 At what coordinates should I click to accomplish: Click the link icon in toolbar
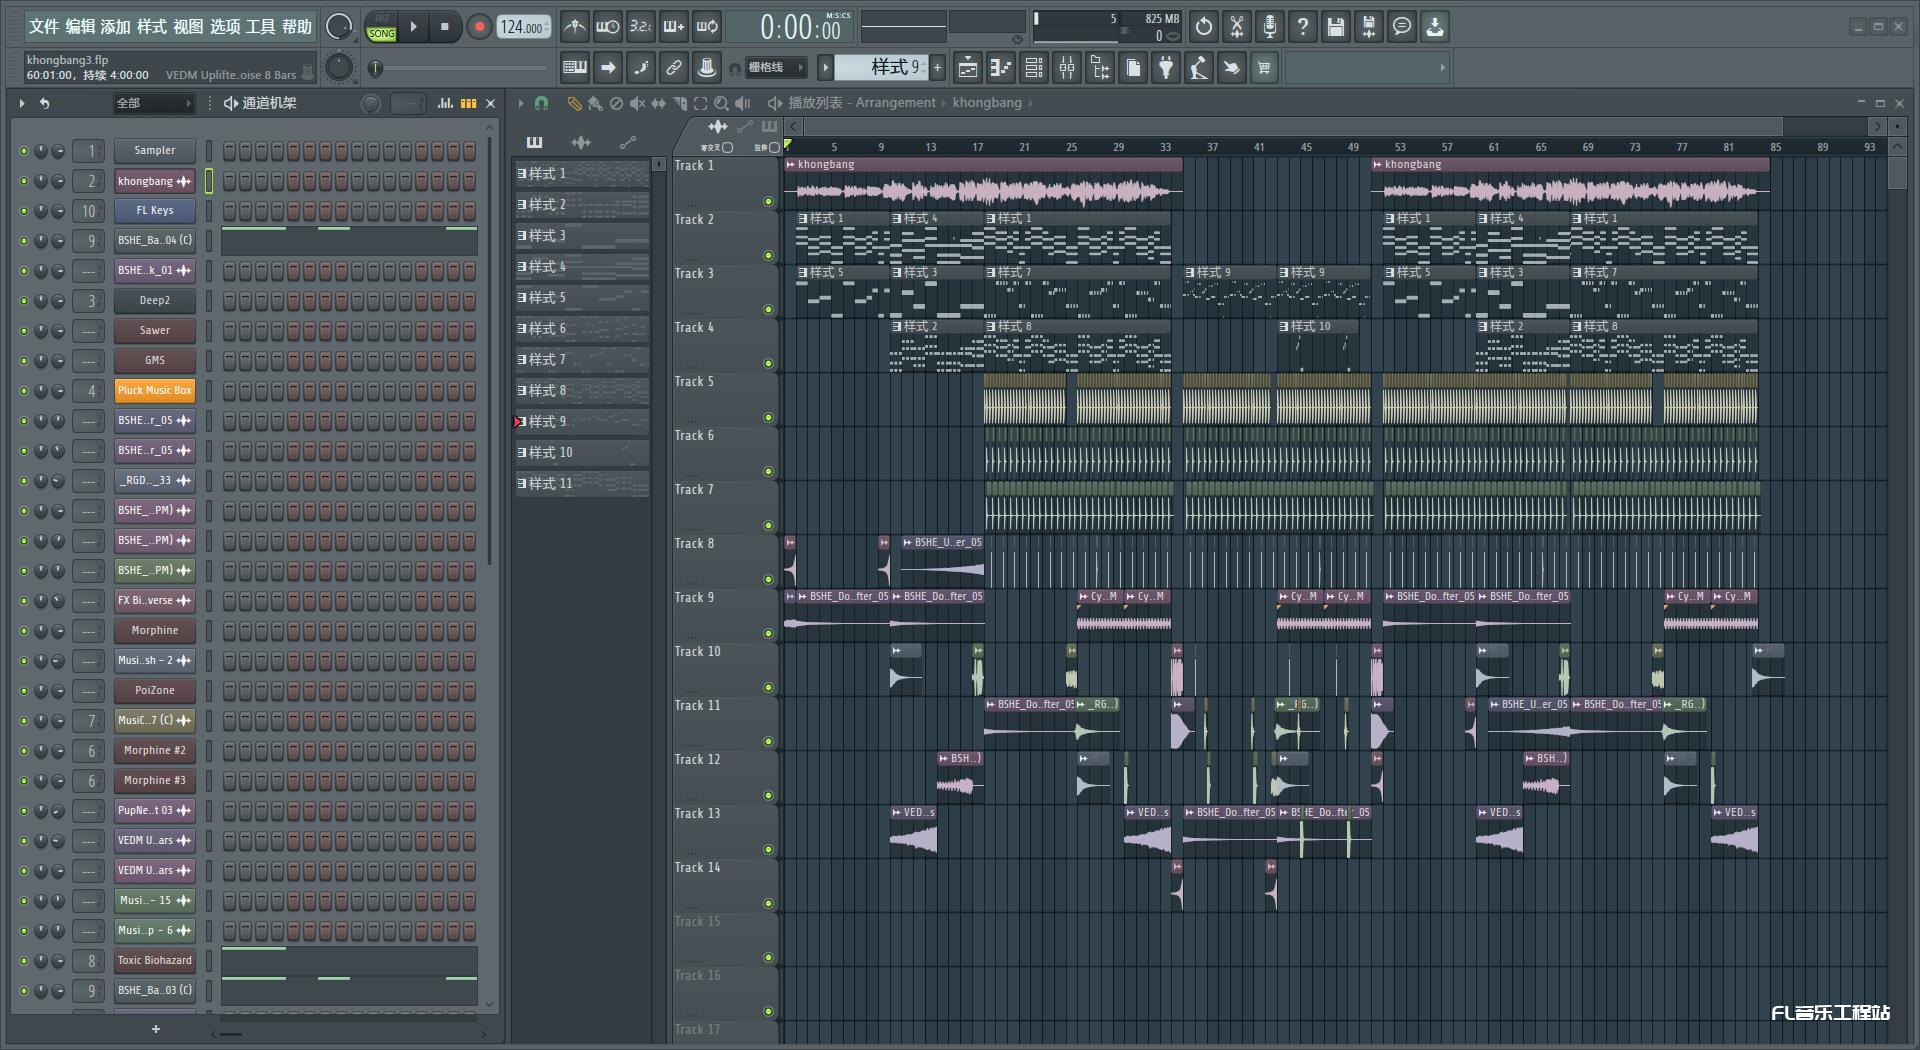tap(673, 68)
